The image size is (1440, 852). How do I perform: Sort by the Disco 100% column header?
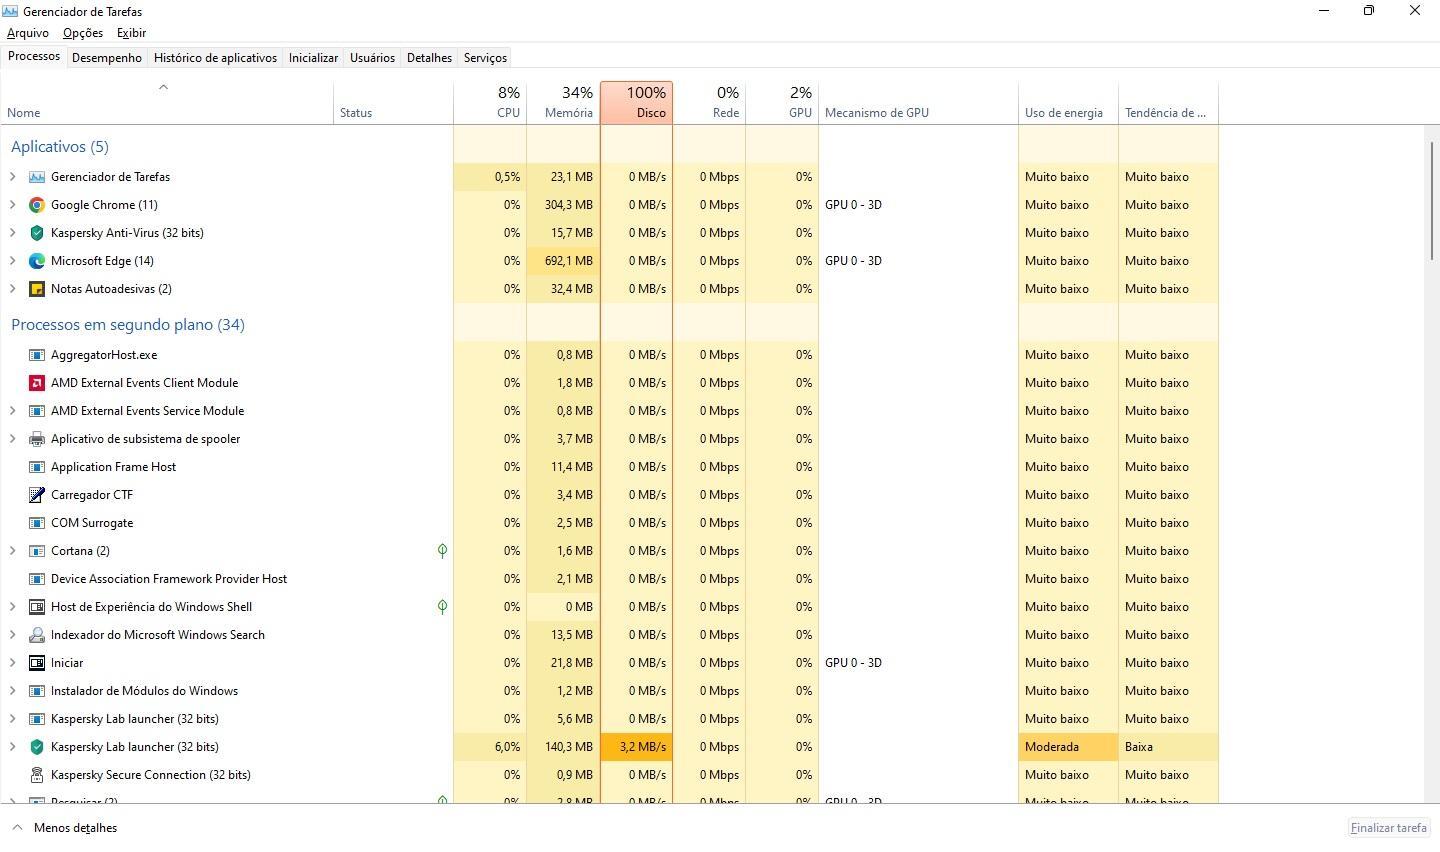pyautogui.click(x=636, y=103)
